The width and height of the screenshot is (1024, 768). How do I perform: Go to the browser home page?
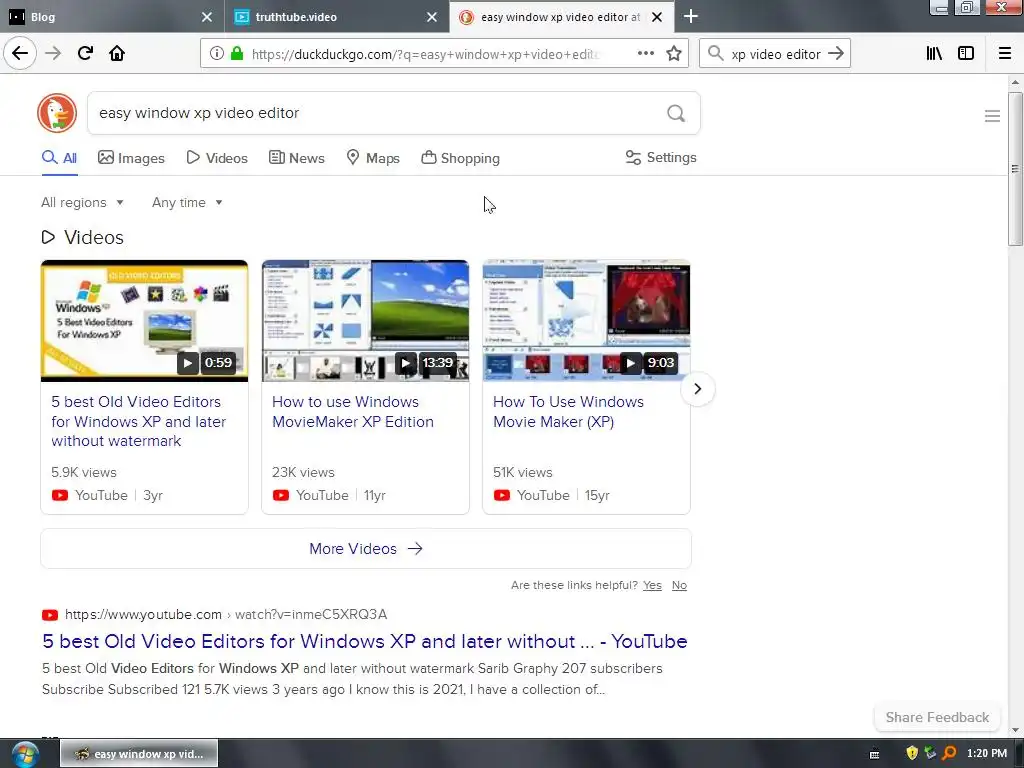pos(117,53)
